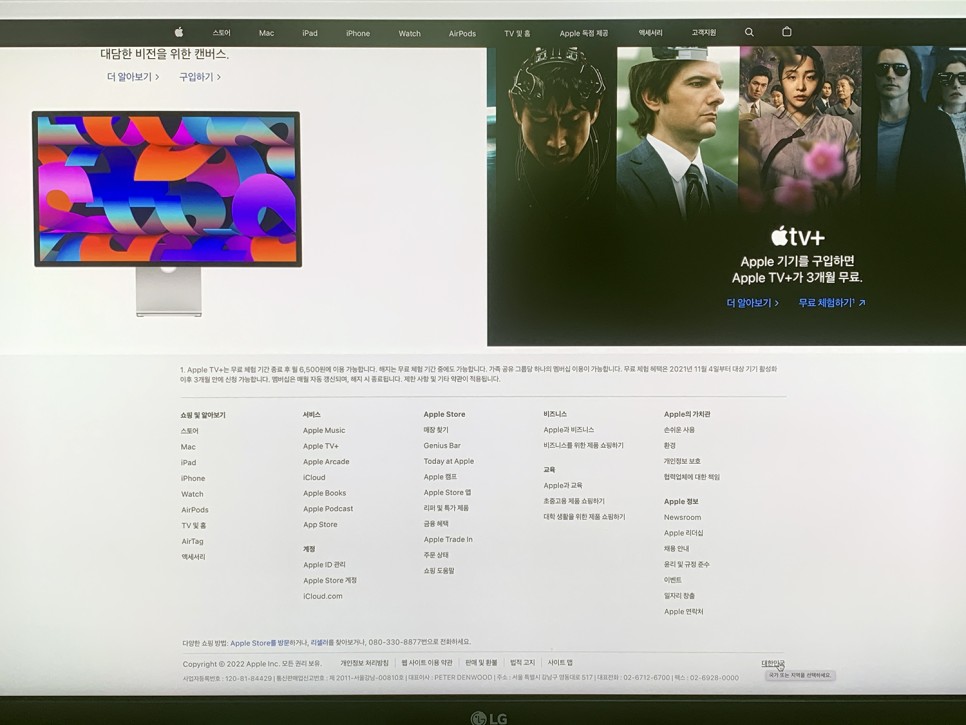966x725 pixels.
Task: Open footer link 매장 찾기
Action: pos(436,430)
